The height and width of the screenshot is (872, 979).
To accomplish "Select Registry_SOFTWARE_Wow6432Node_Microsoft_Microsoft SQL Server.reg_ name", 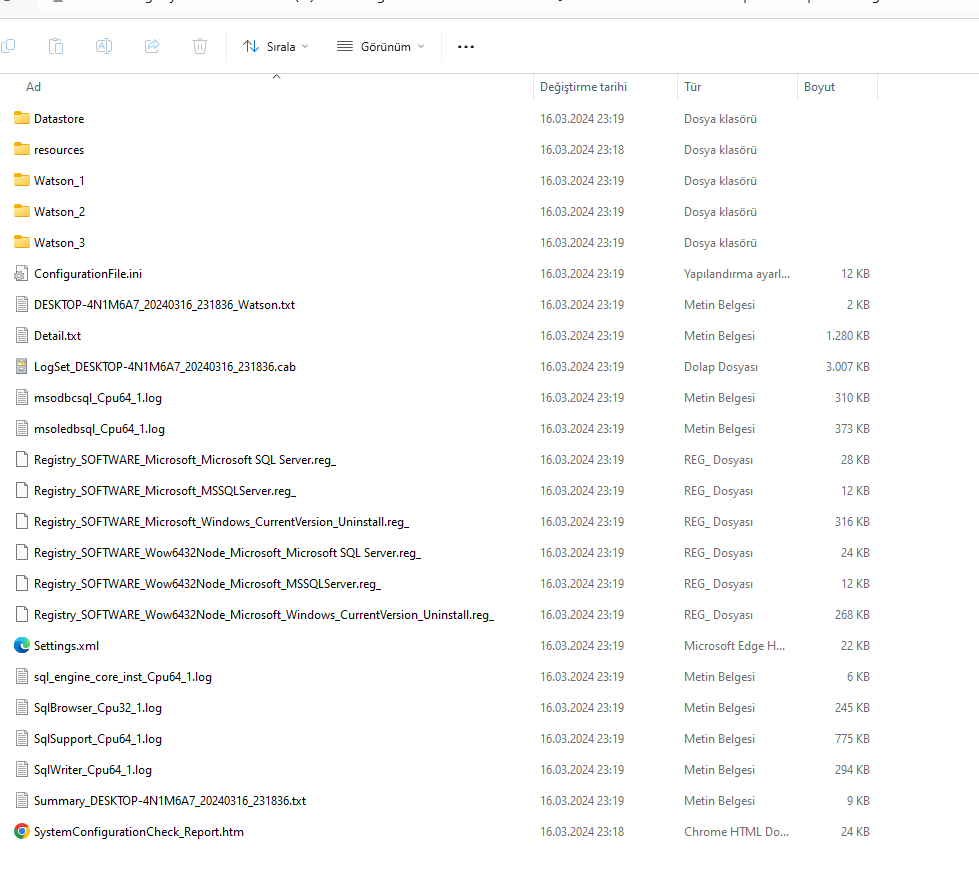I will [x=227, y=553].
